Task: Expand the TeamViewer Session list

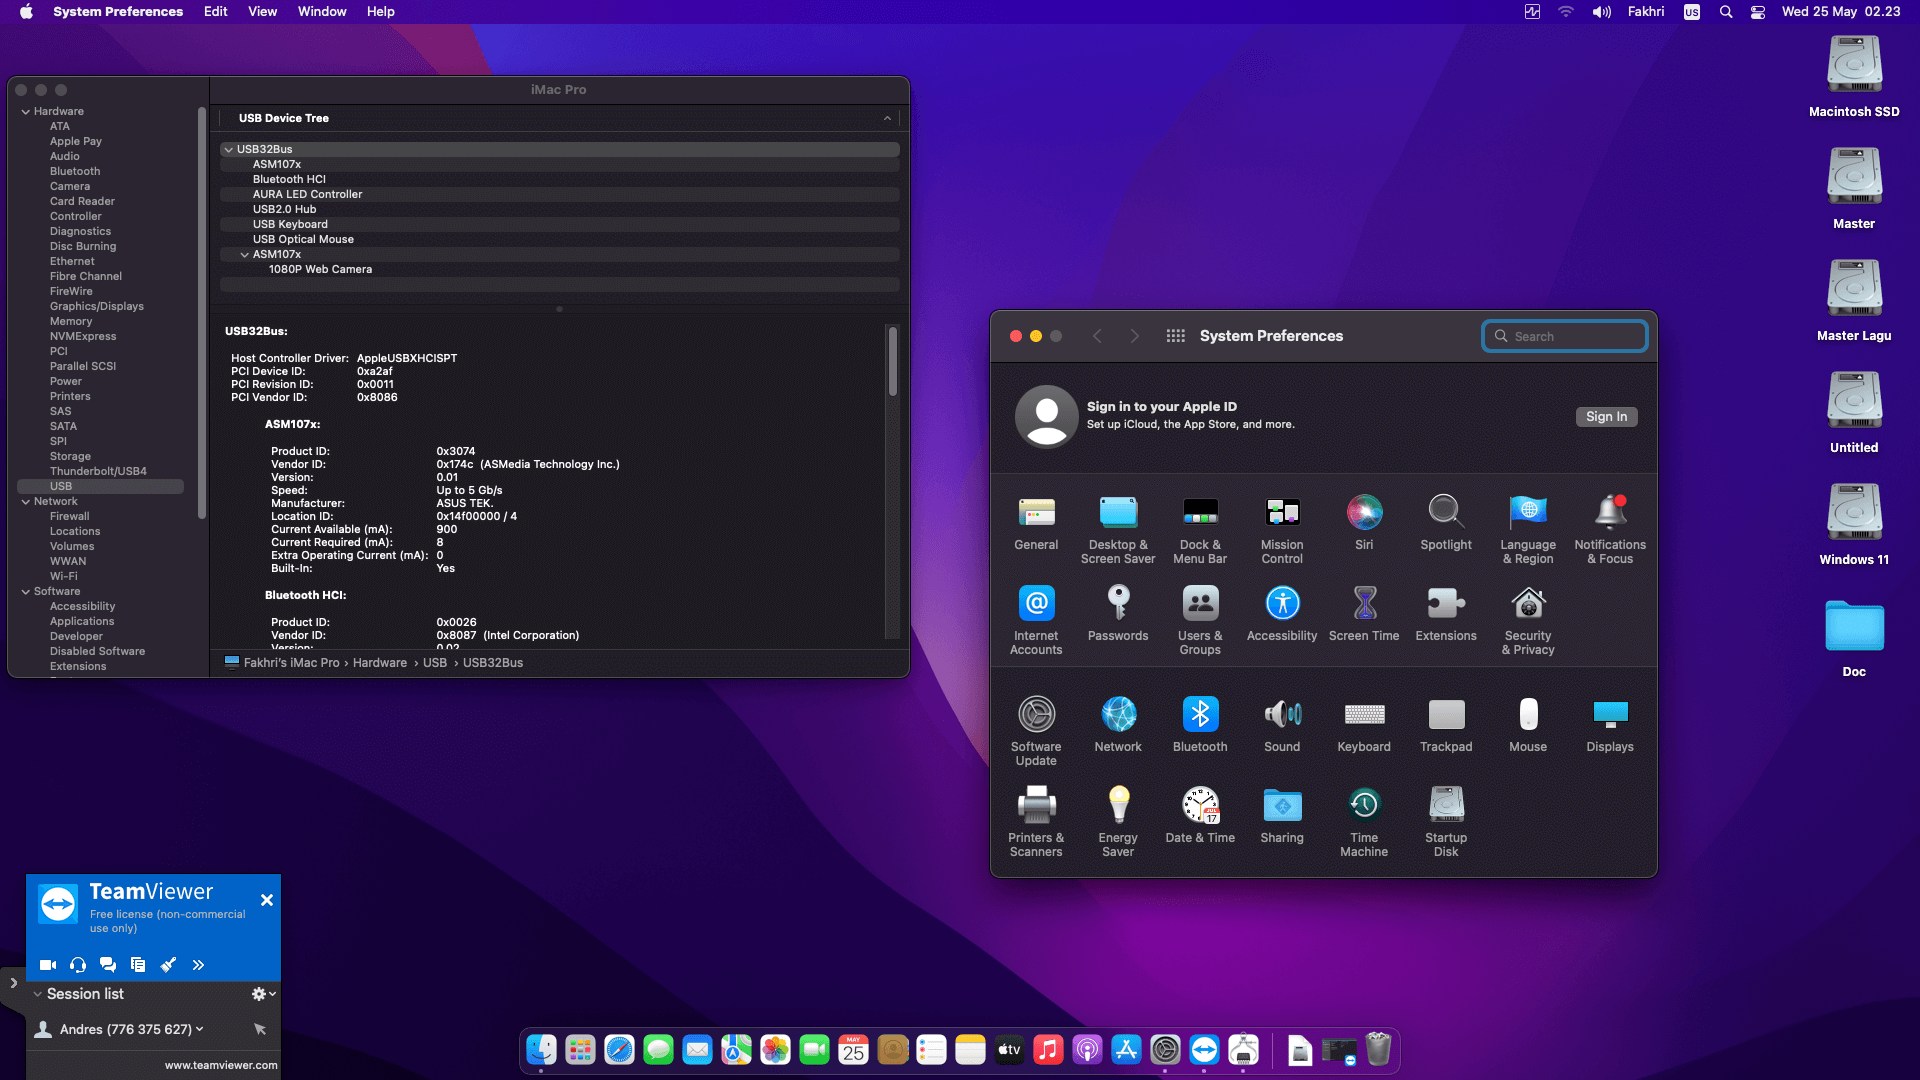Action: 38,994
